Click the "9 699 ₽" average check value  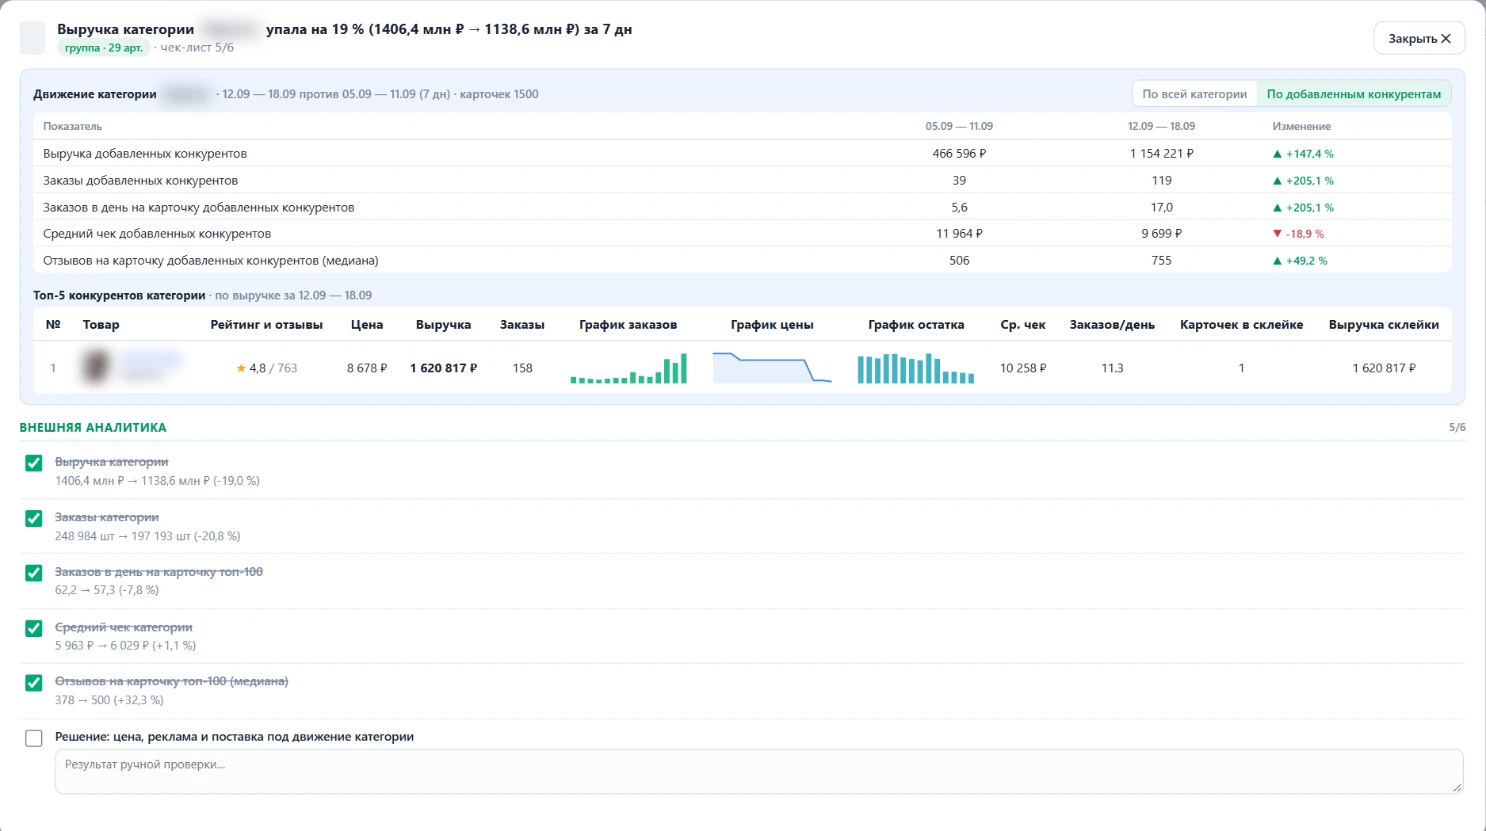[x=1161, y=234]
